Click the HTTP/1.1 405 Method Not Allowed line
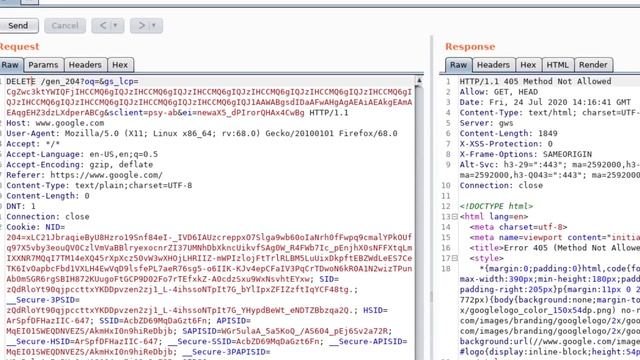 (536, 82)
